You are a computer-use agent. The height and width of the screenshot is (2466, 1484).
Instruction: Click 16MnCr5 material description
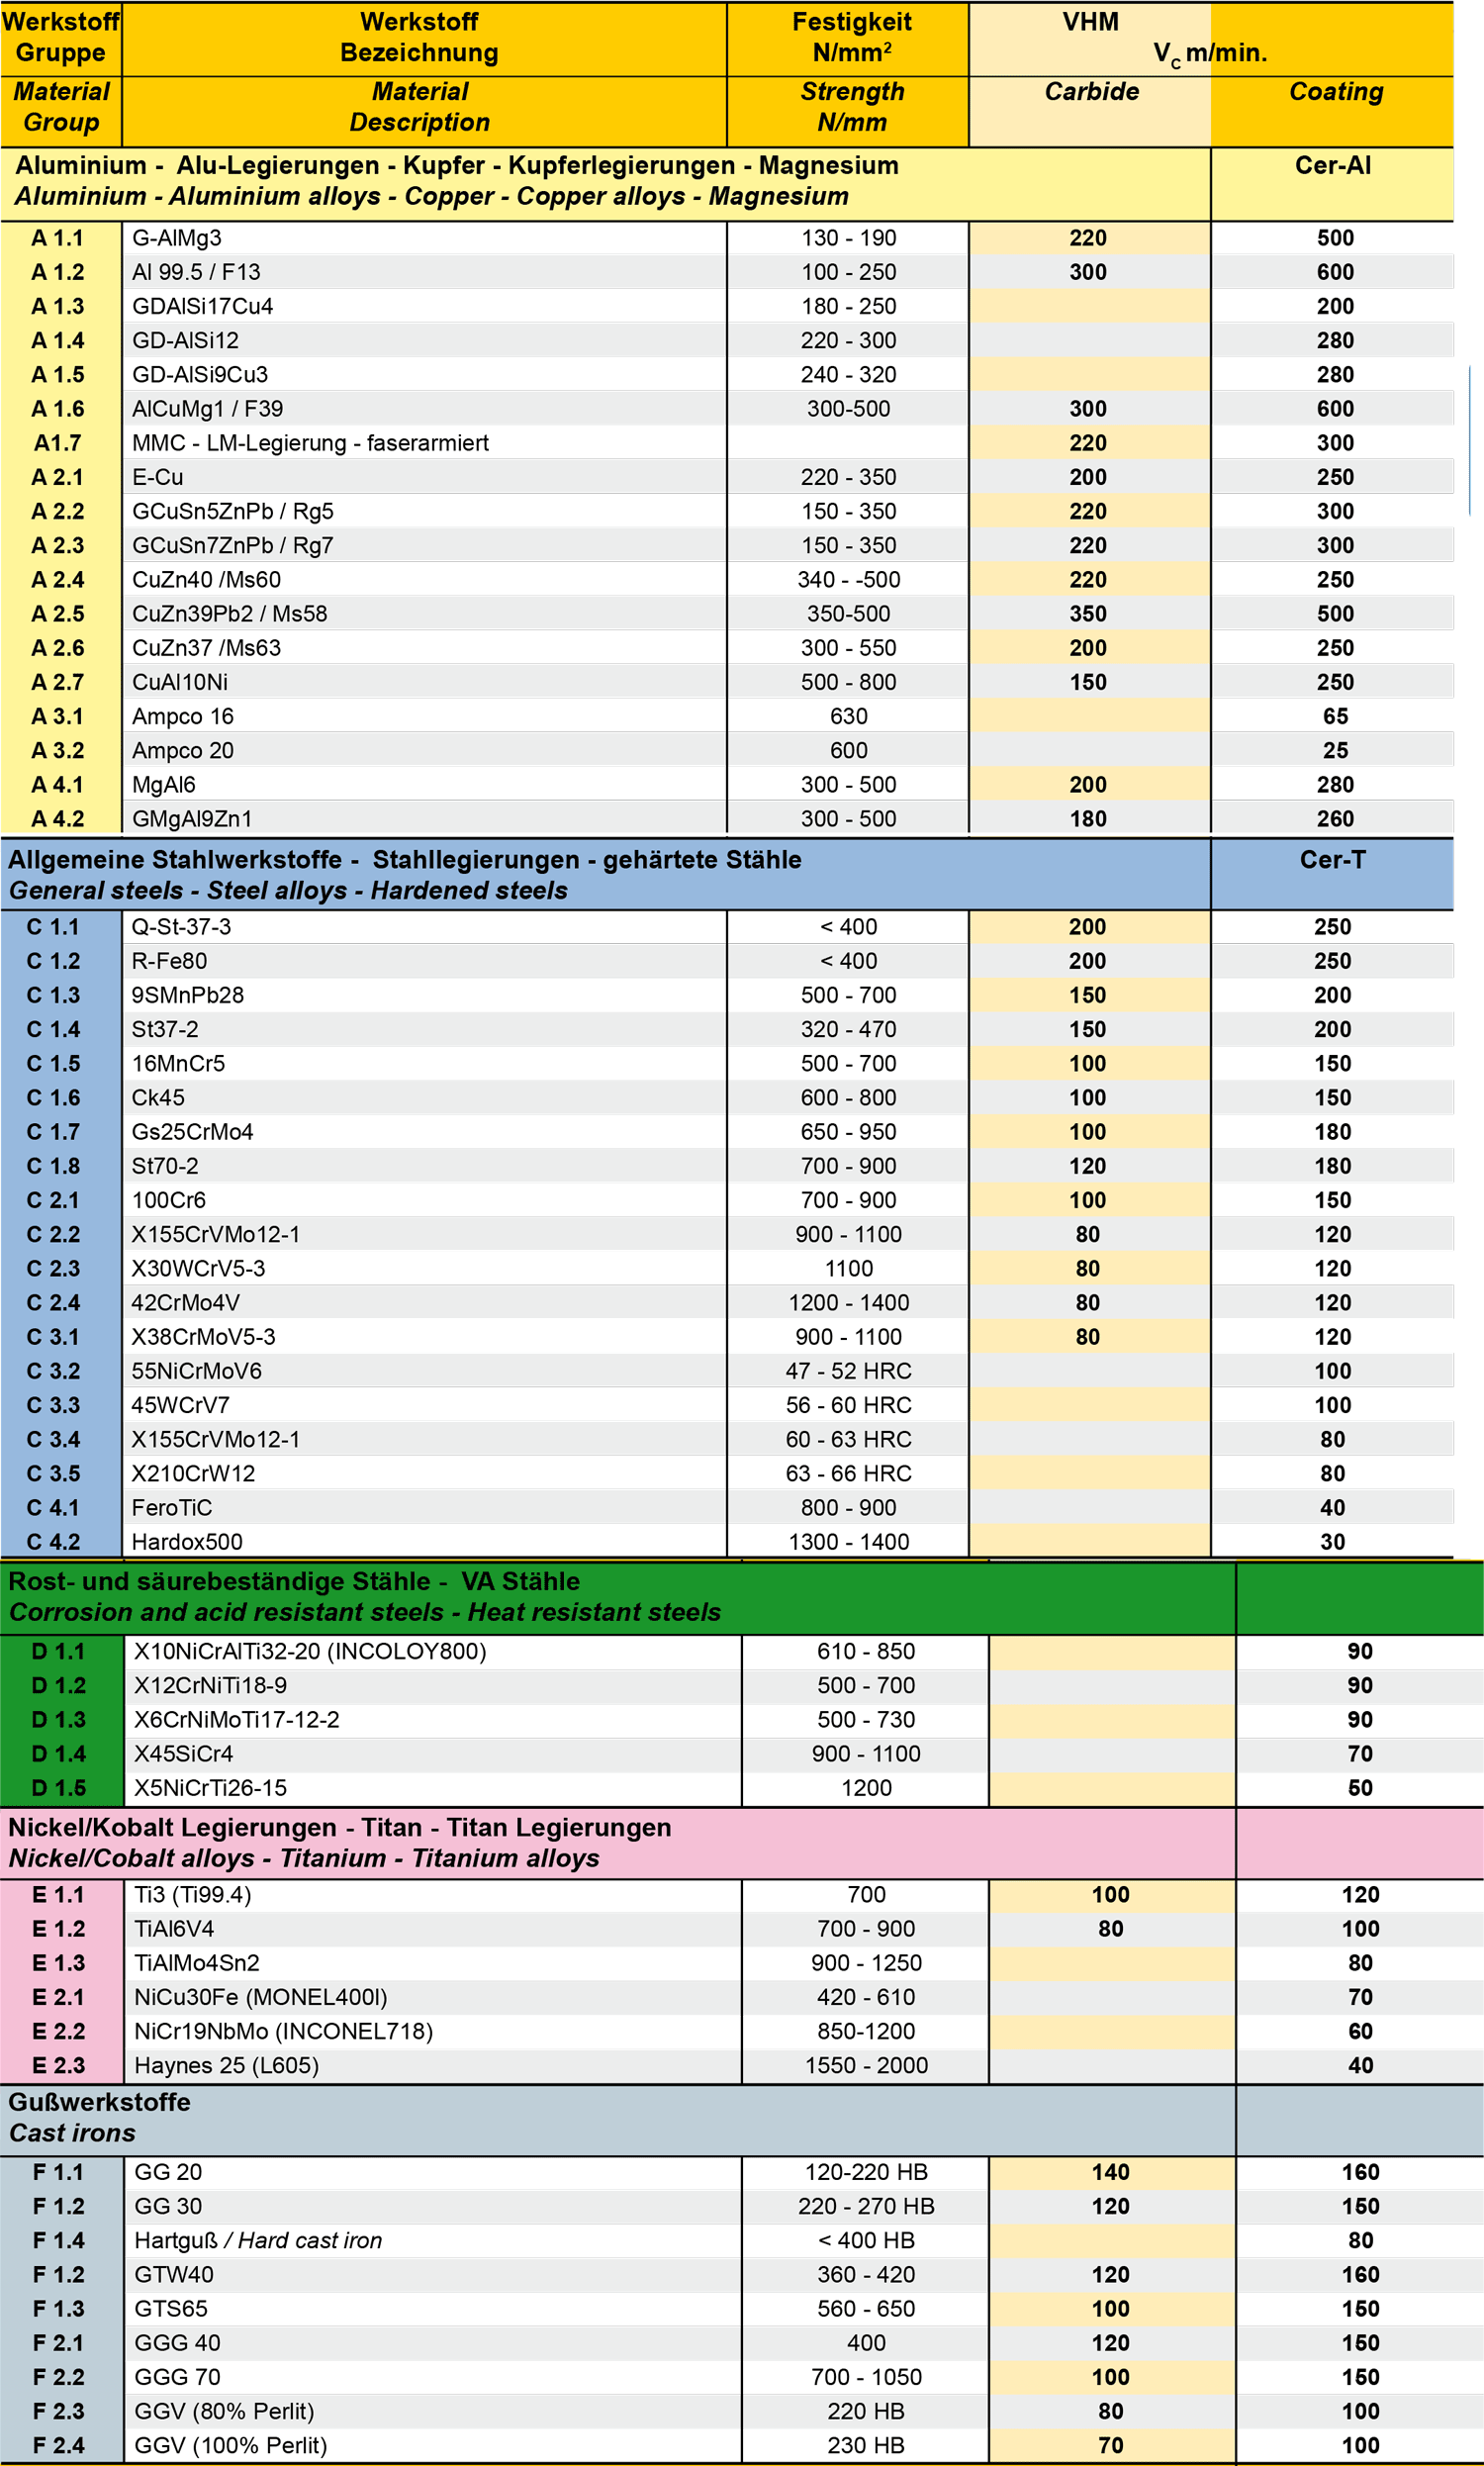pyautogui.click(x=178, y=1063)
